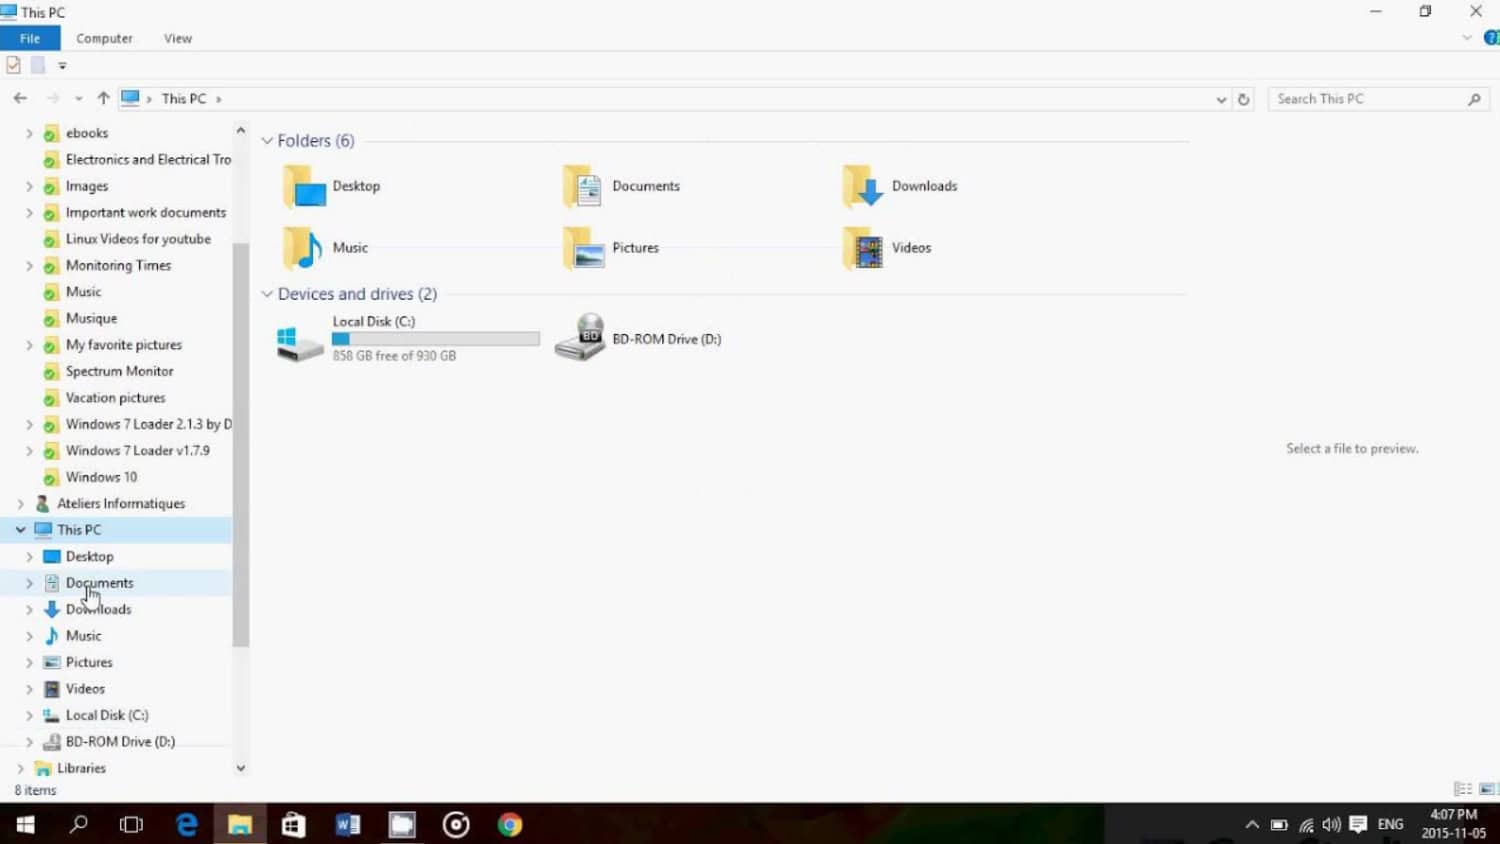
Task: Select Spectrum Monitor folder in tree
Action: pos(119,371)
